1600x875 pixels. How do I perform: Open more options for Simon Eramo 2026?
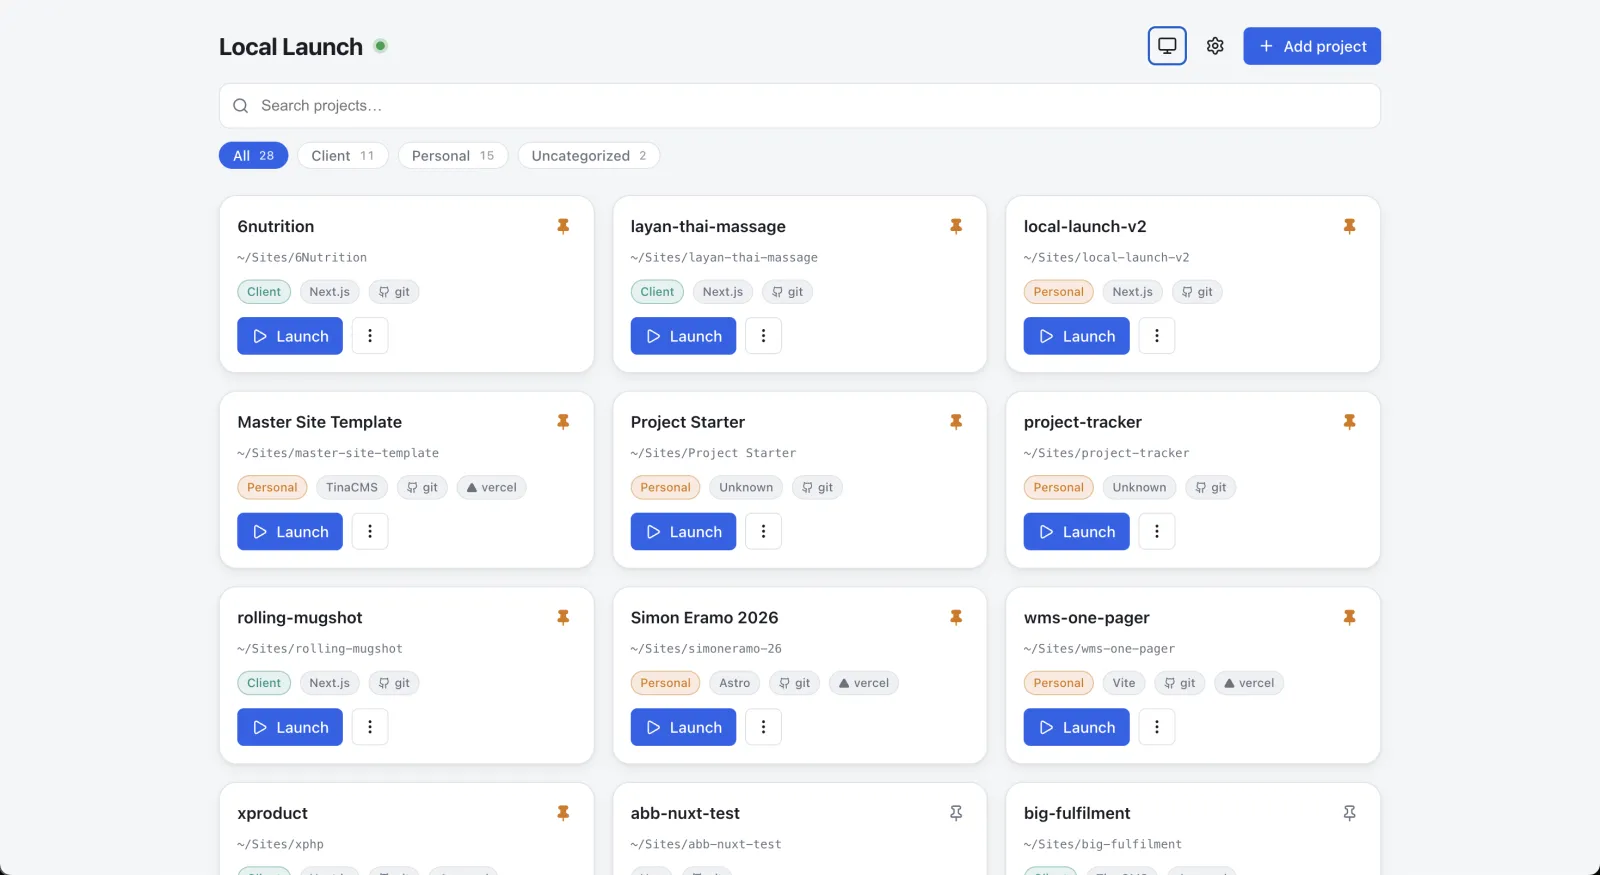(763, 727)
